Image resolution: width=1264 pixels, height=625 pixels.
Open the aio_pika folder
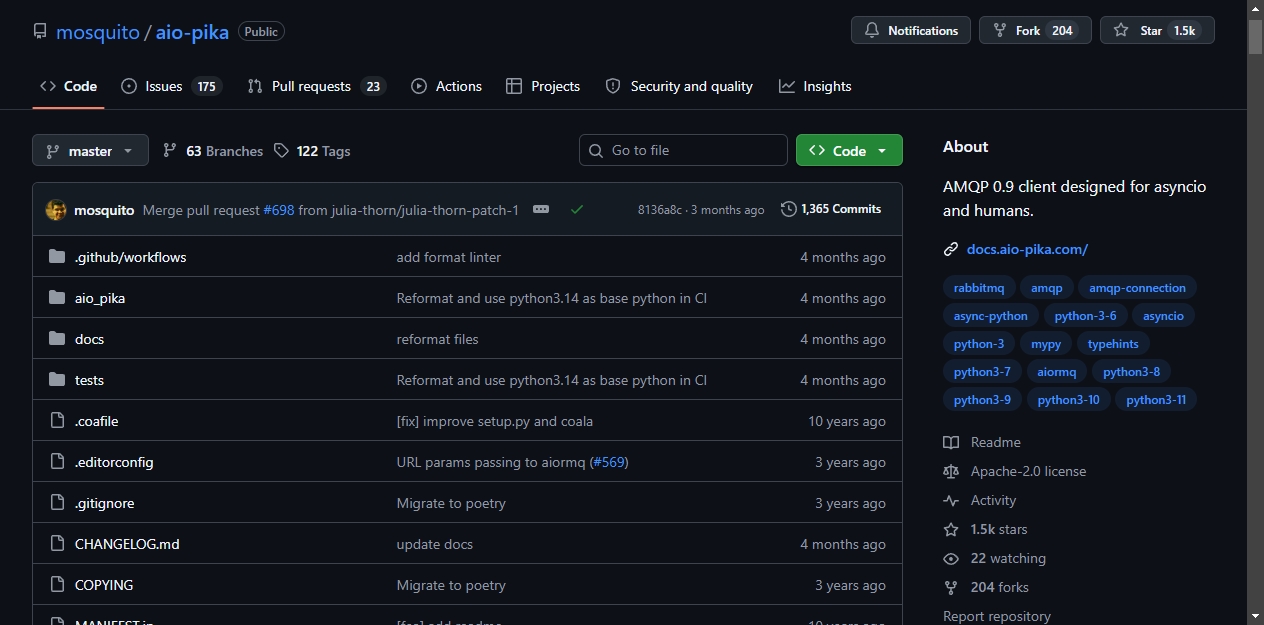click(100, 298)
